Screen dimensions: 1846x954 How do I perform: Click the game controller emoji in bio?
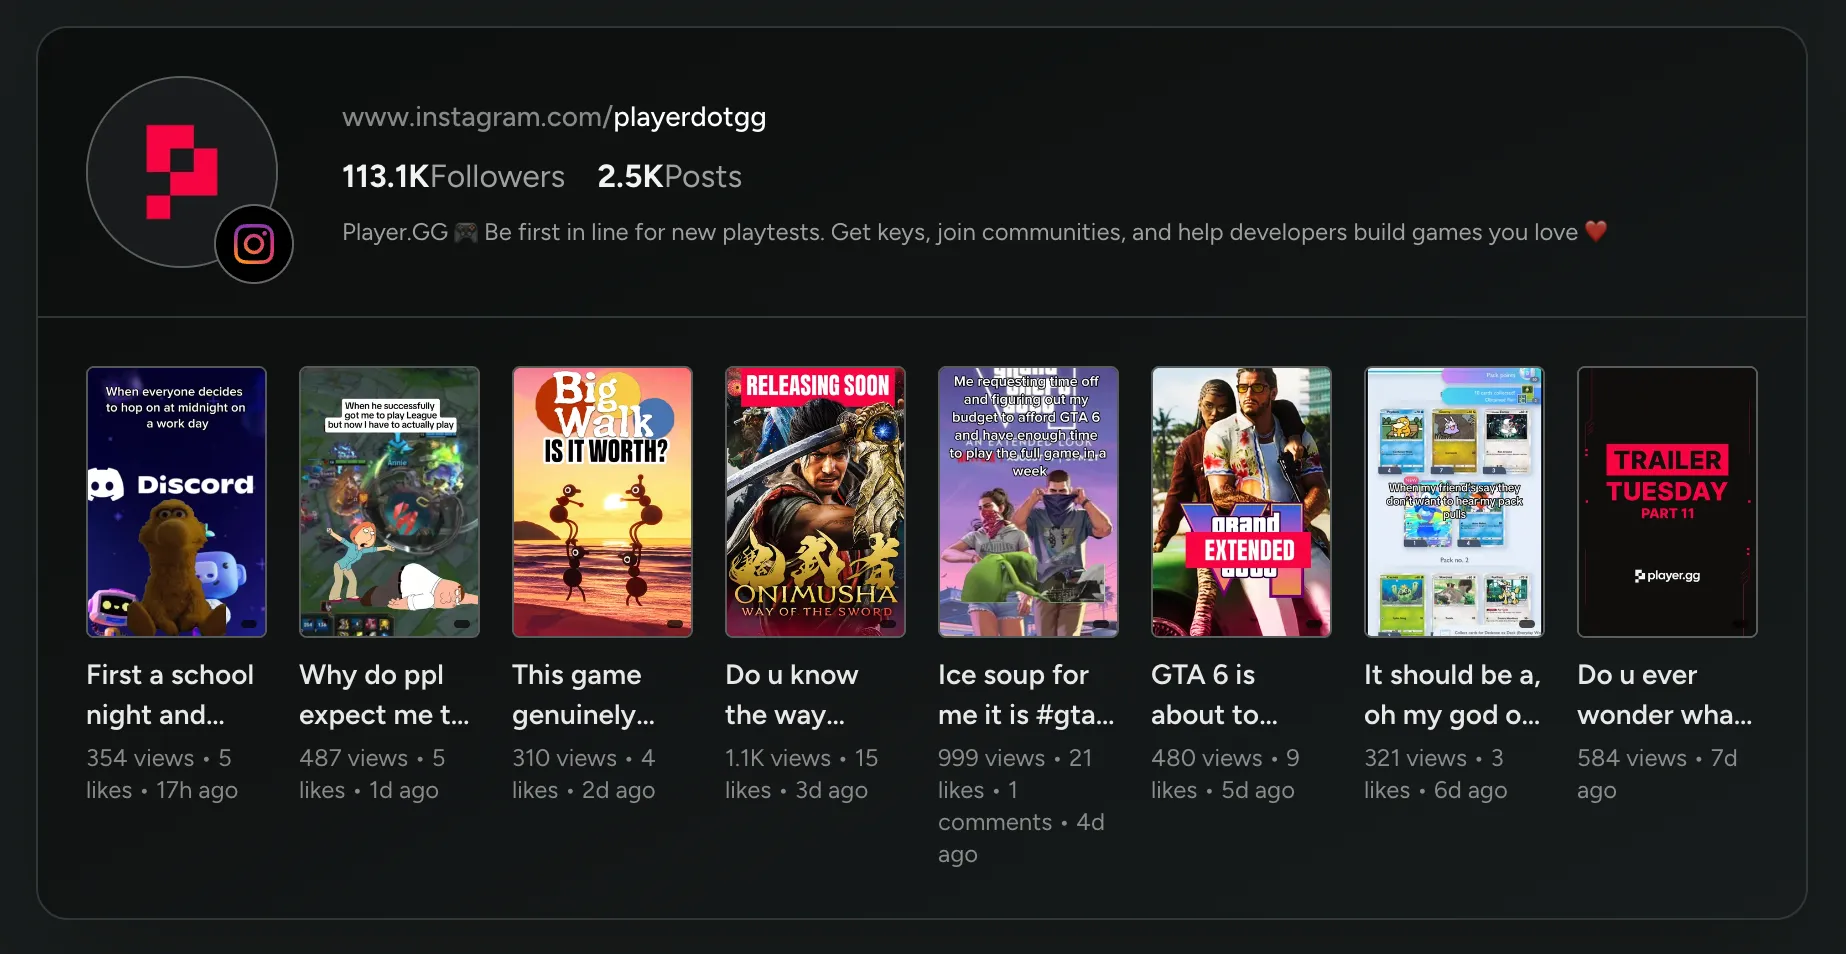[x=466, y=232]
